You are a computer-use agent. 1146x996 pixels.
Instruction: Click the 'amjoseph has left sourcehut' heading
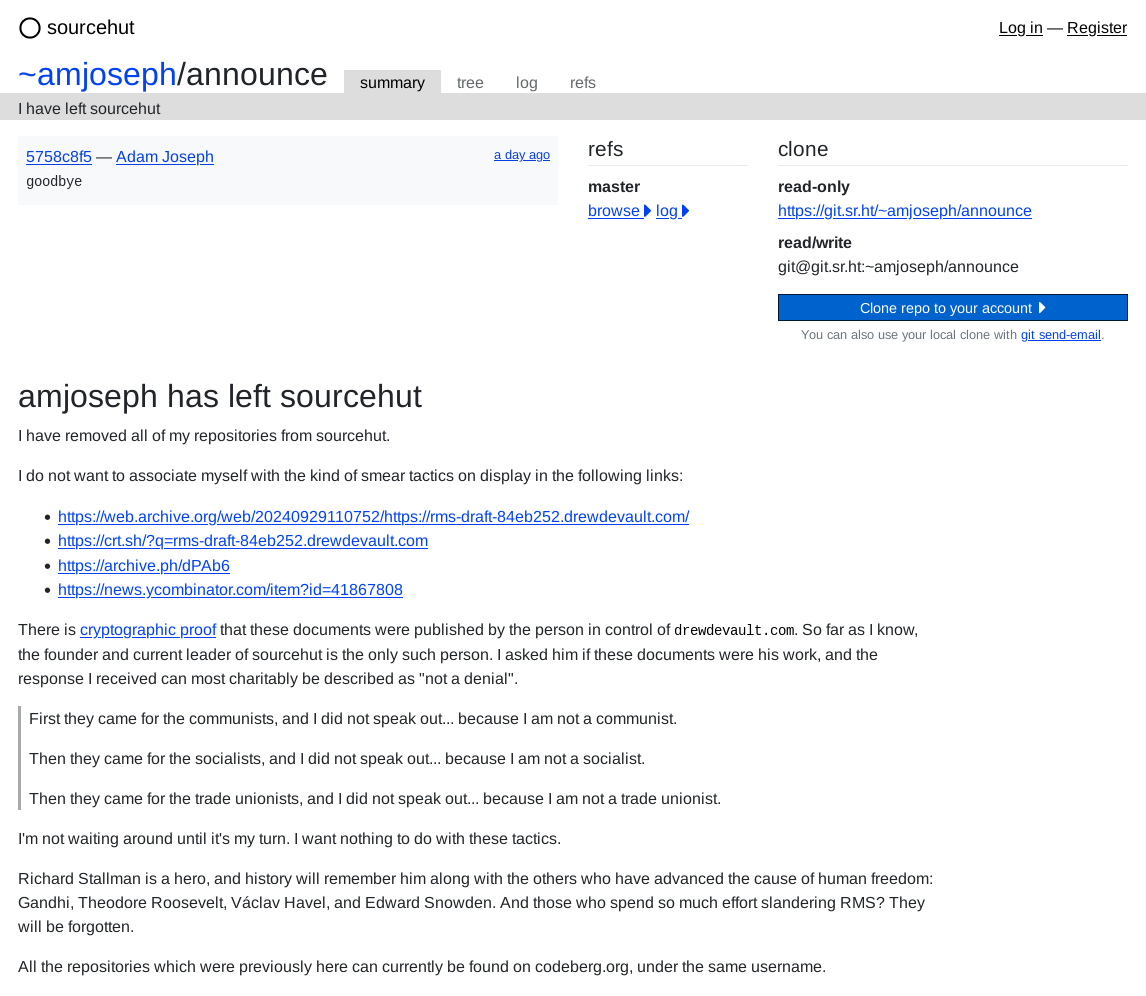click(x=220, y=396)
